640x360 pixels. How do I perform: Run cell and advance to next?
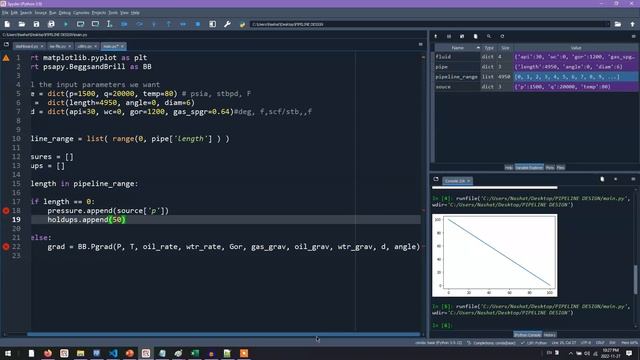click(x=95, y=24)
